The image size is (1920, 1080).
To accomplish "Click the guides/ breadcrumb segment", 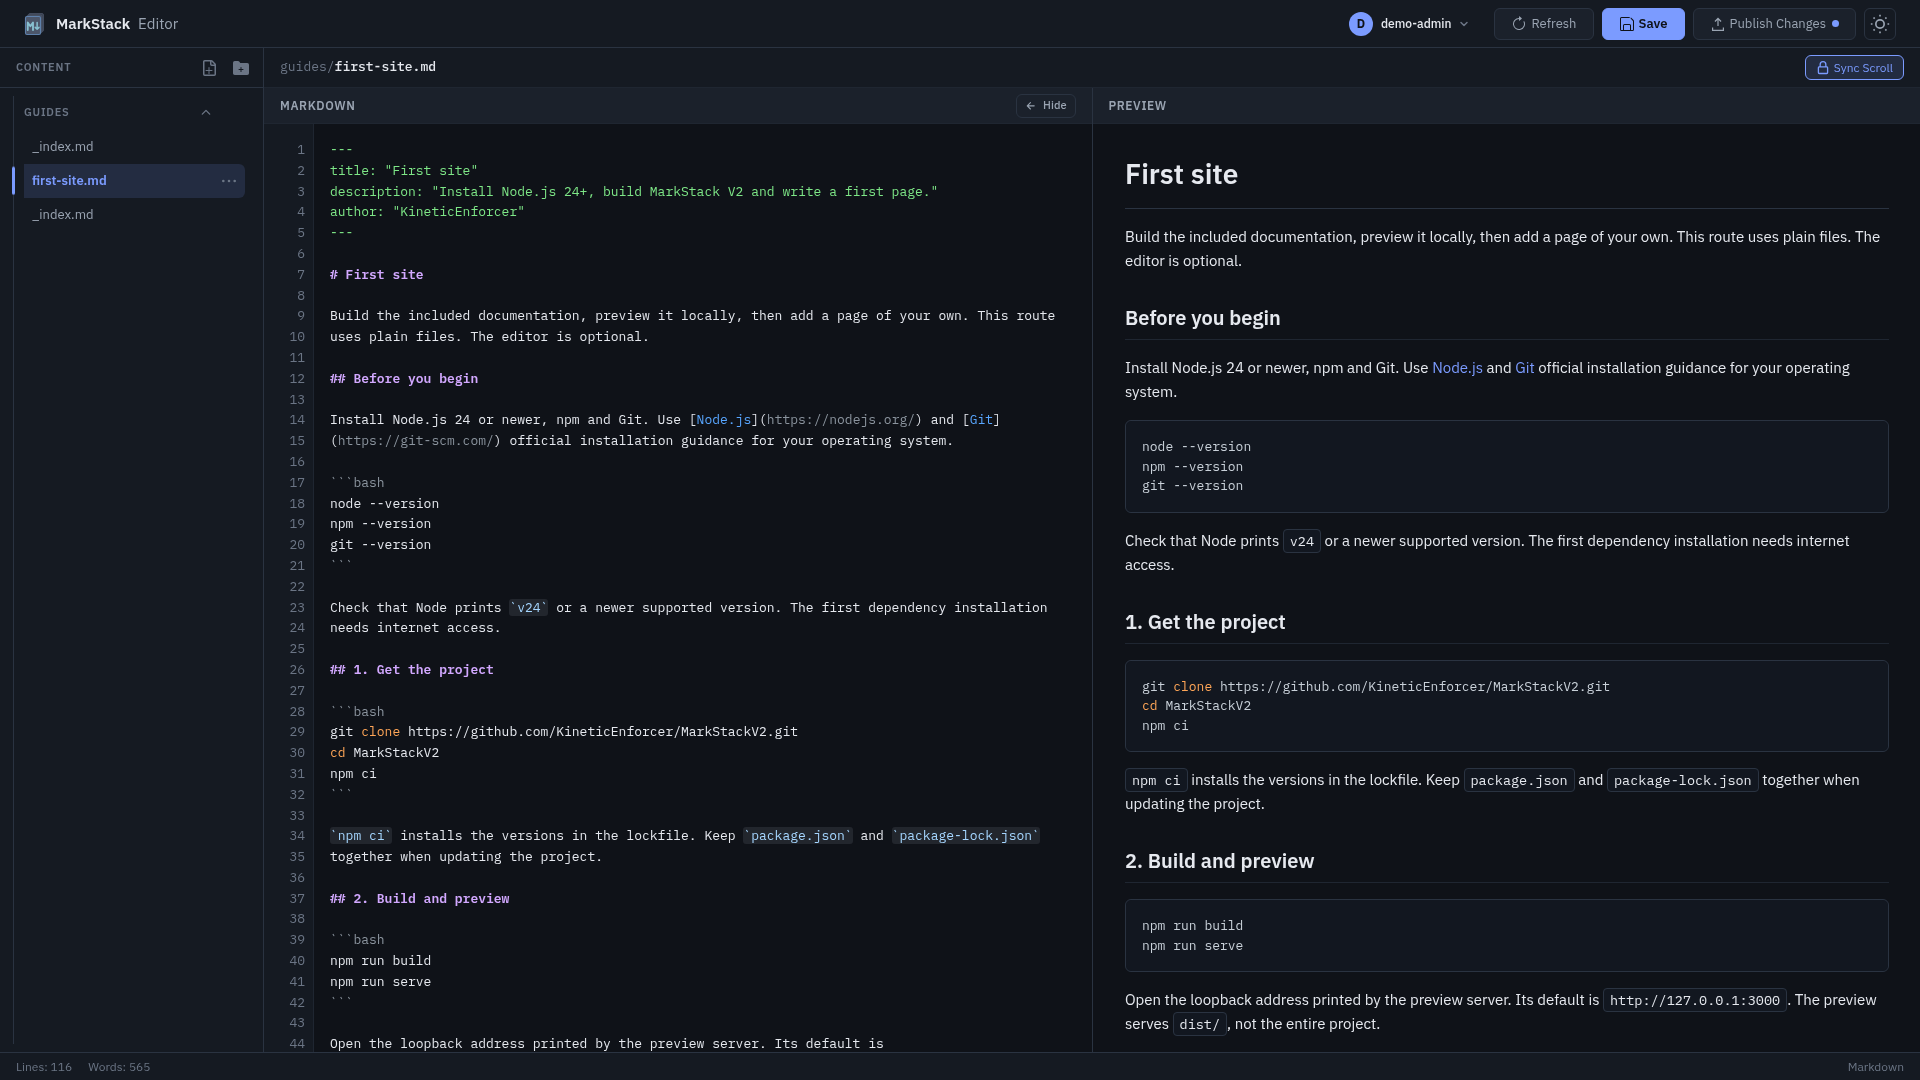I will click(307, 67).
